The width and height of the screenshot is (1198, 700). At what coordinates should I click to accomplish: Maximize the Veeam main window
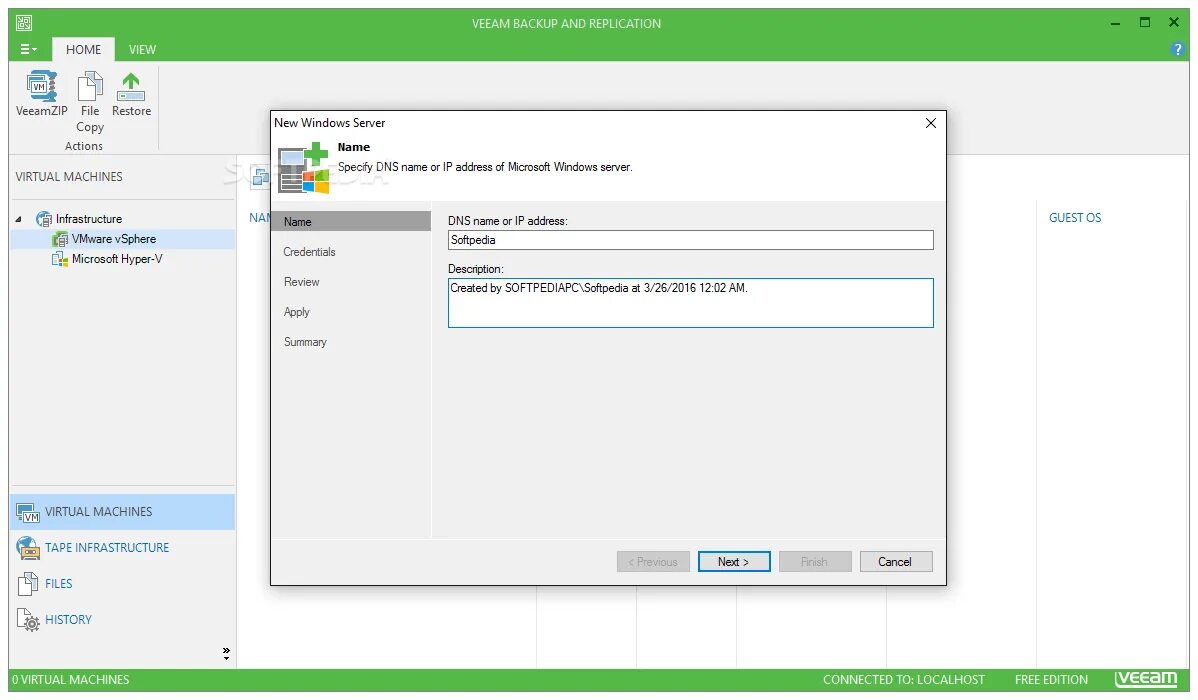[1145, 23]
